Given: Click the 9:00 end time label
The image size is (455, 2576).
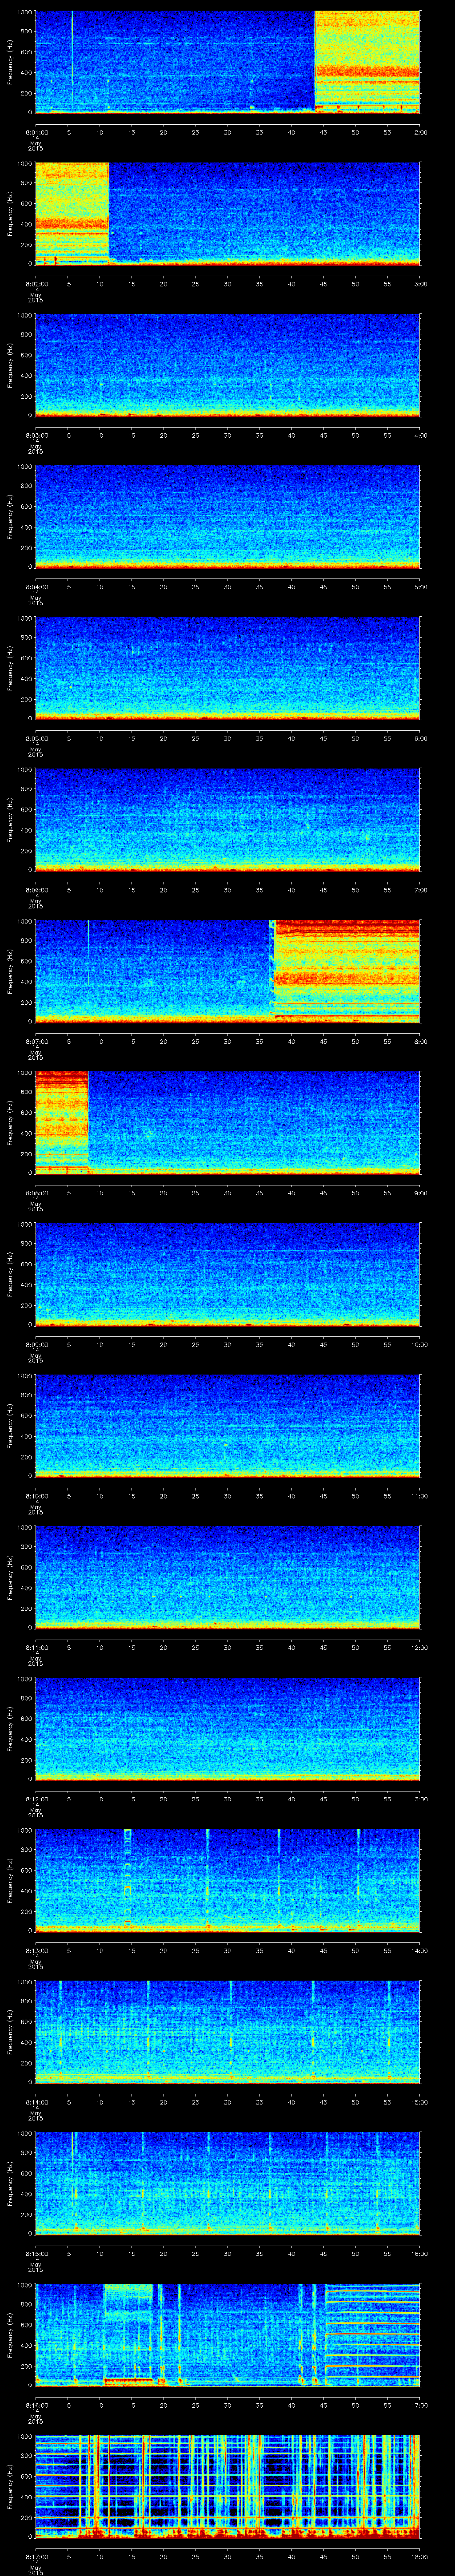Looking at the screenshot, I should 420,1193.
